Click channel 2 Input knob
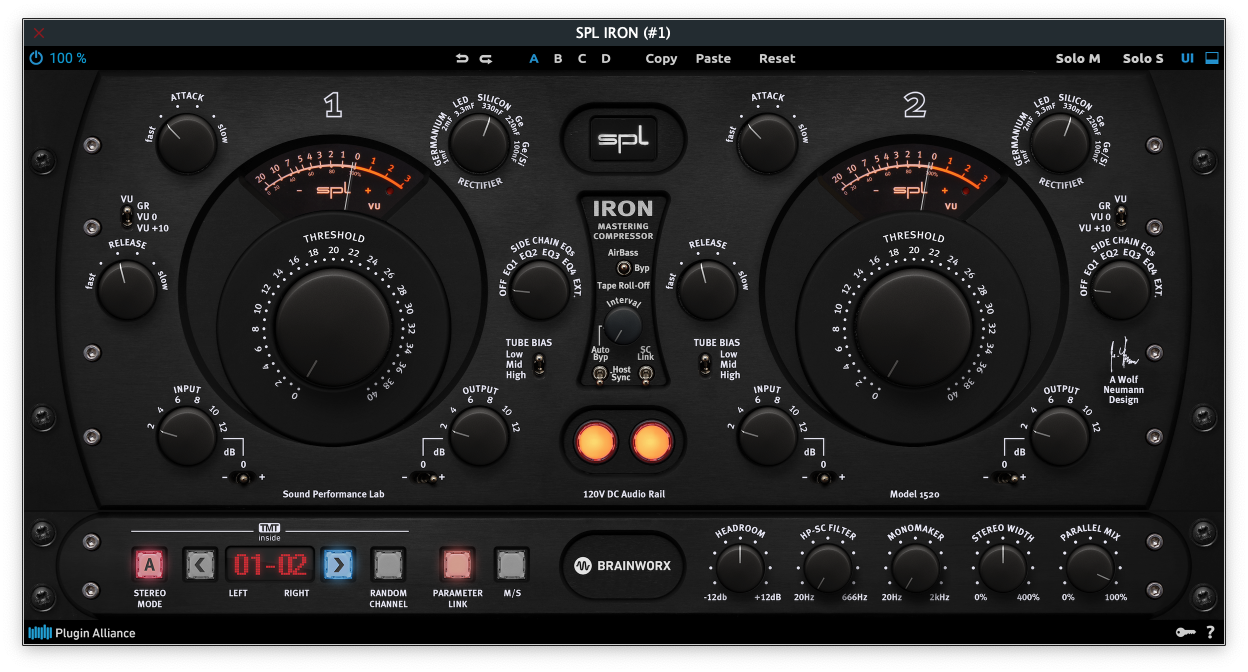Viewport: 1248px width, 672px height. point(767,436)
